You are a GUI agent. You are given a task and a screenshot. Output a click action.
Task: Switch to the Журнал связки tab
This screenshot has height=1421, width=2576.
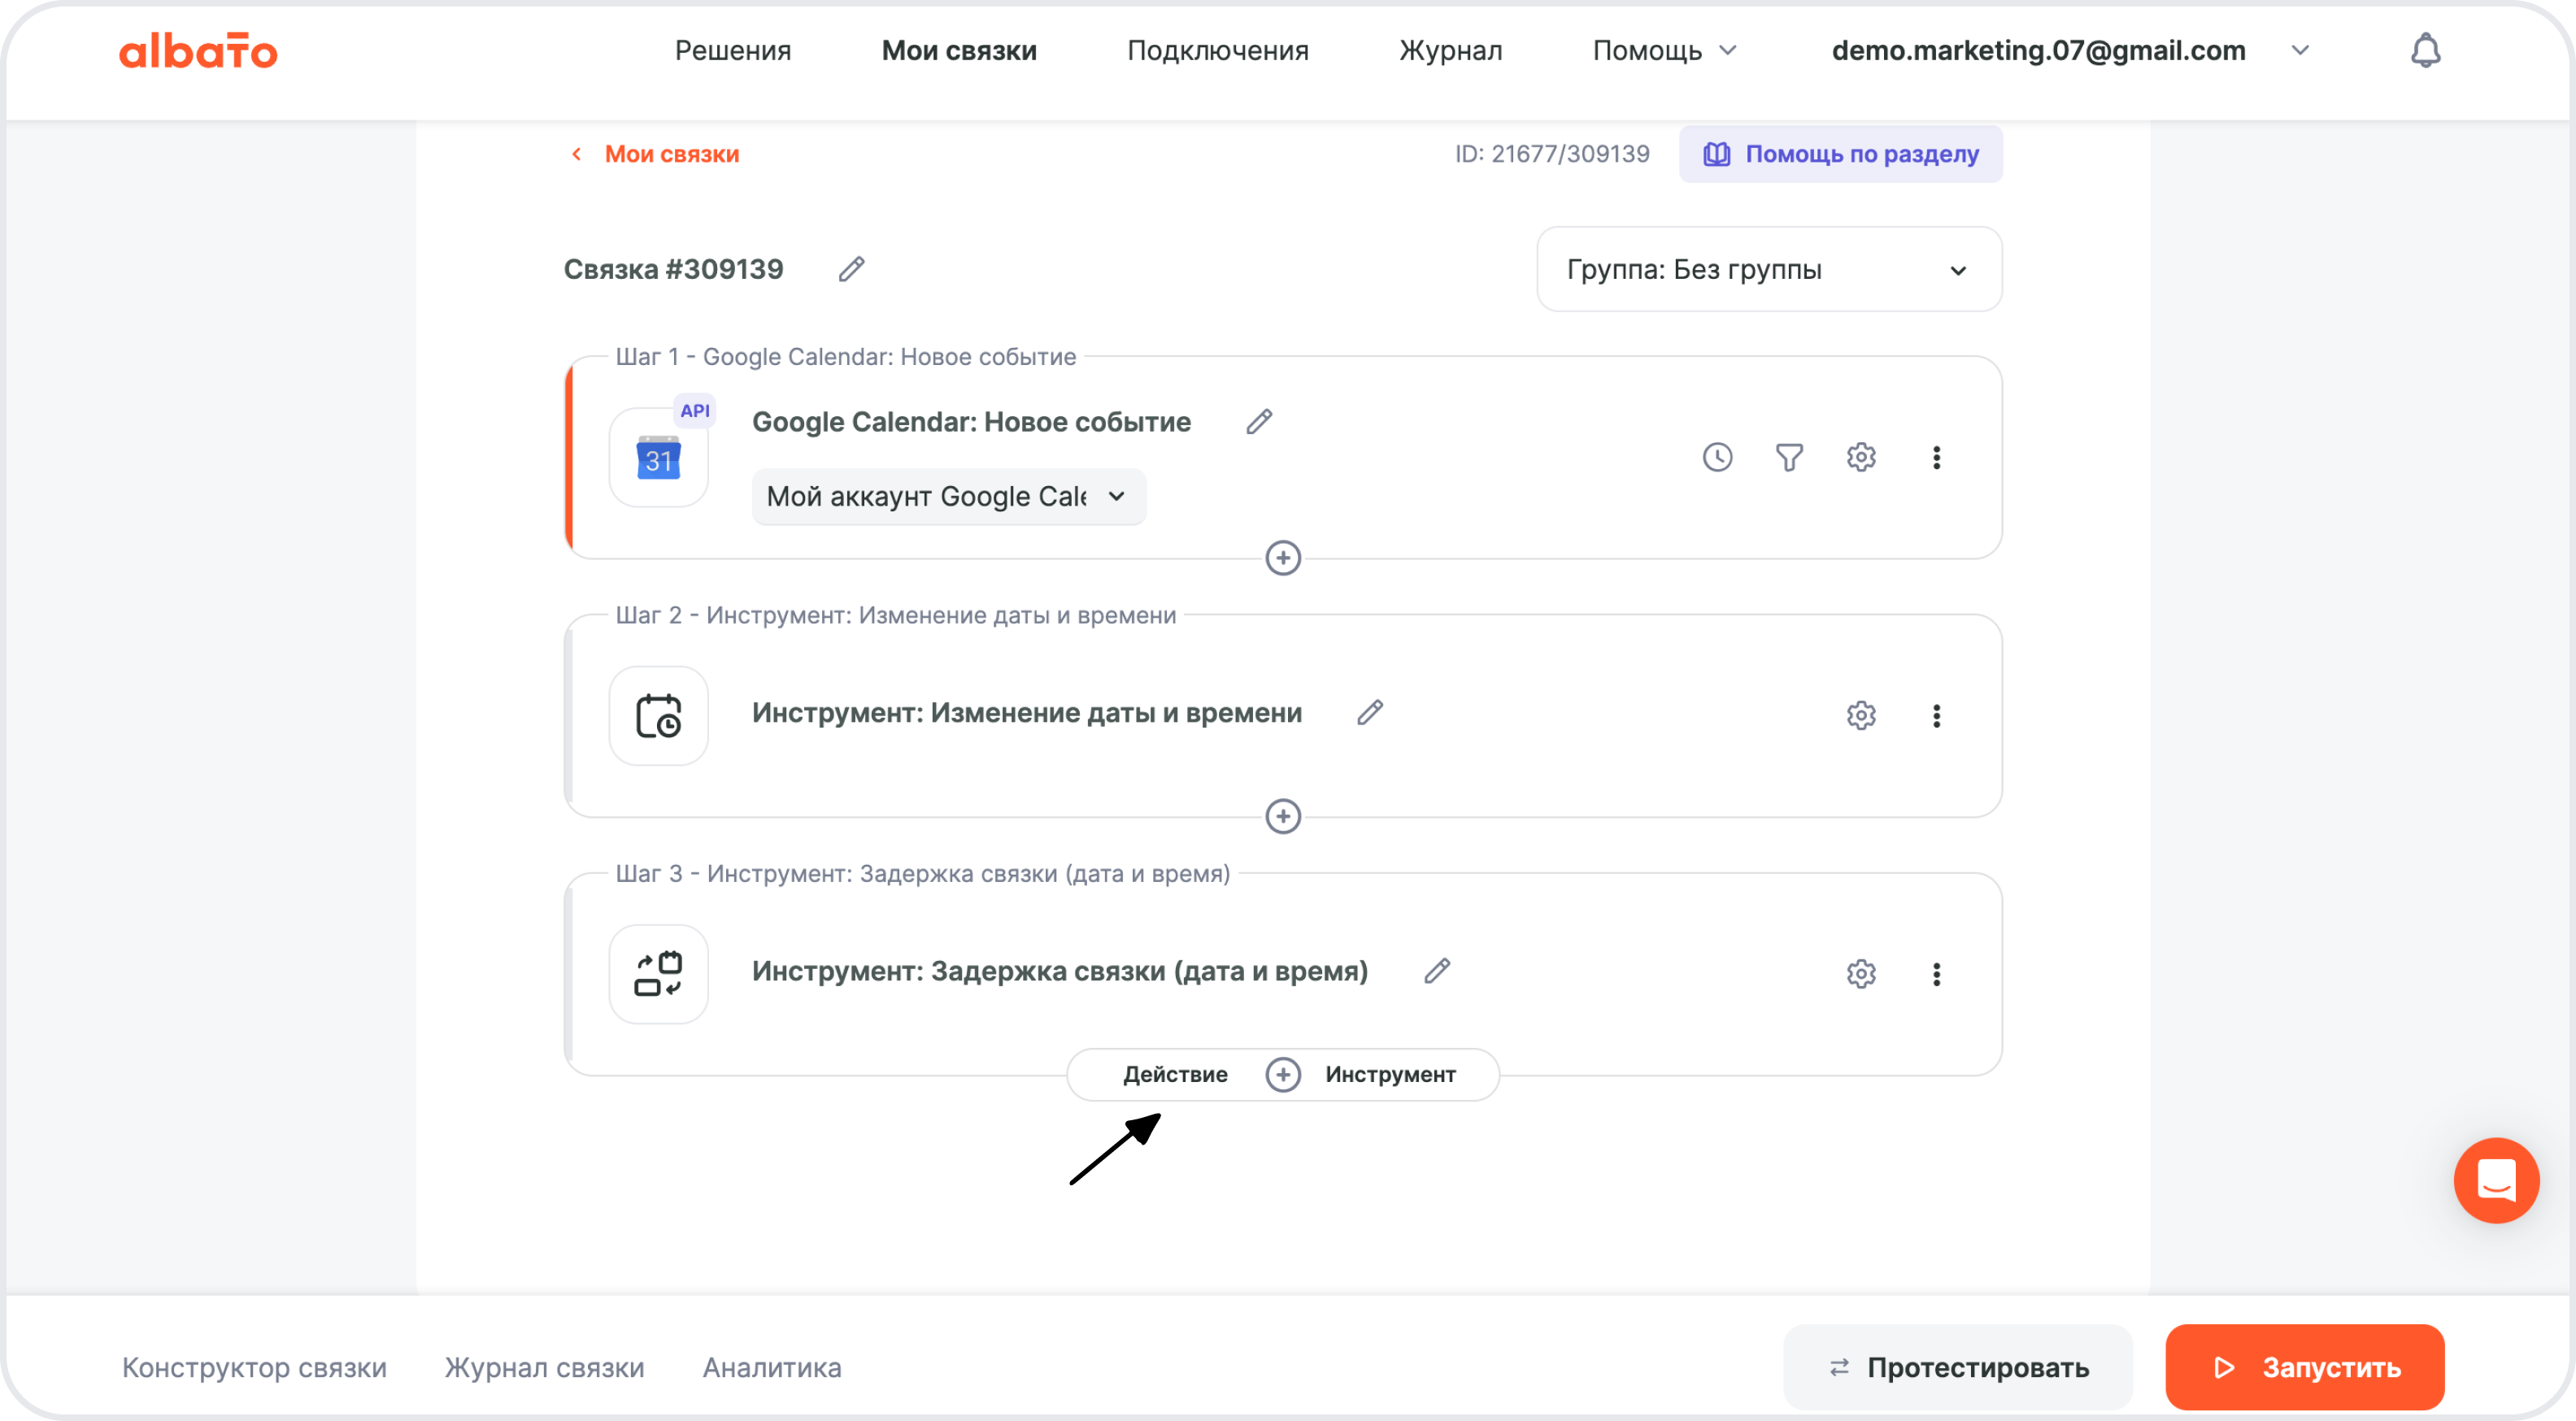pyautogui.click(x=543, y=1367)
